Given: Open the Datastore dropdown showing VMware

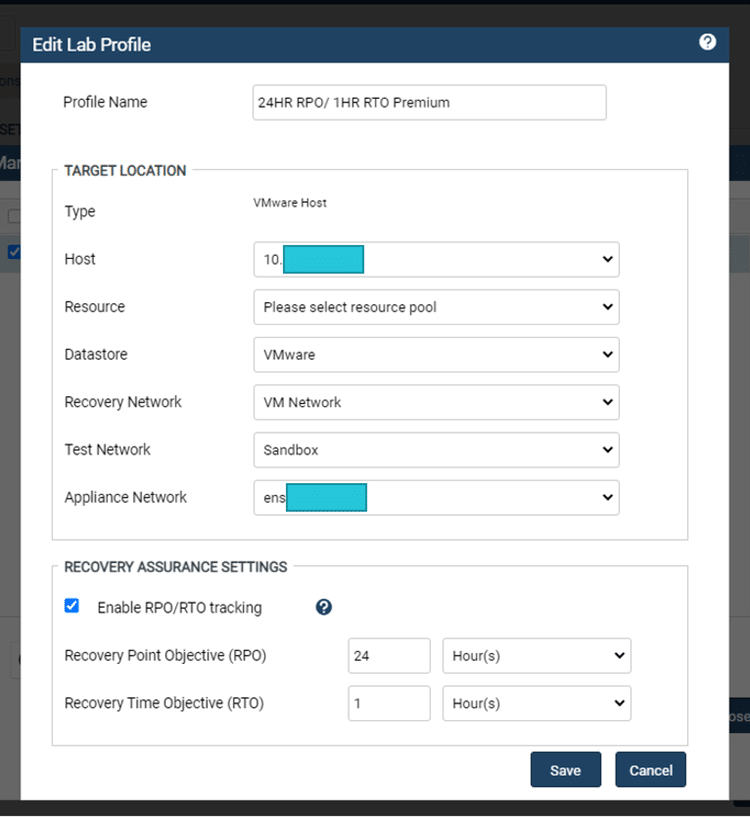Looking at the screenshot, I should (x=436, y=354).
